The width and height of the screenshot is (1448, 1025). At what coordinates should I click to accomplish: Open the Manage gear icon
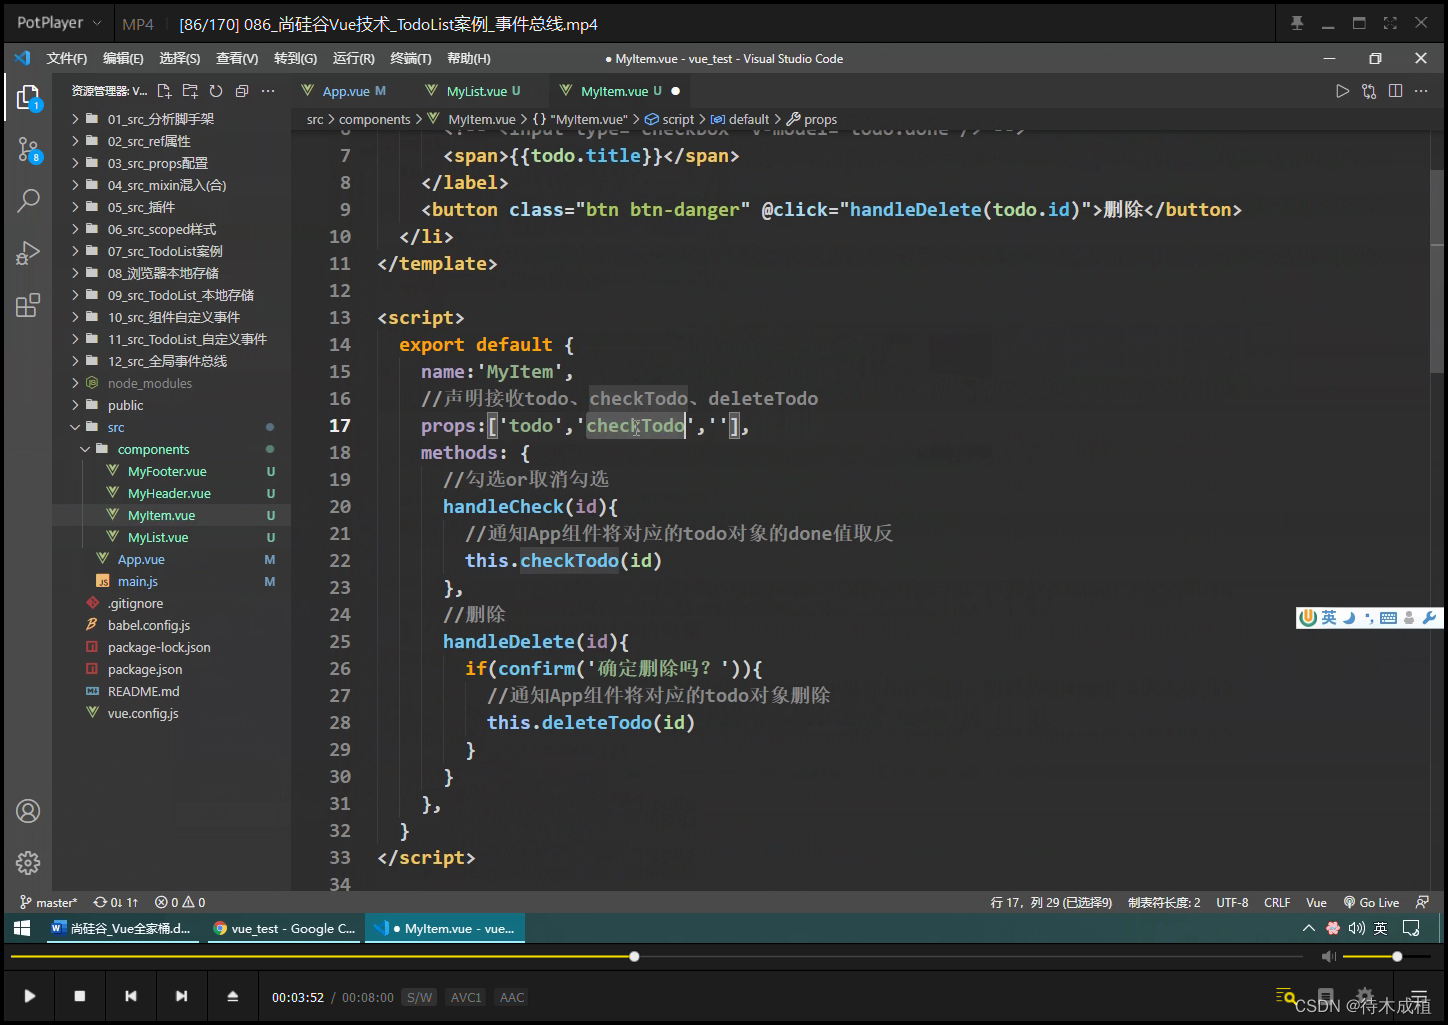pyautogui.click(x=28, y=862)
